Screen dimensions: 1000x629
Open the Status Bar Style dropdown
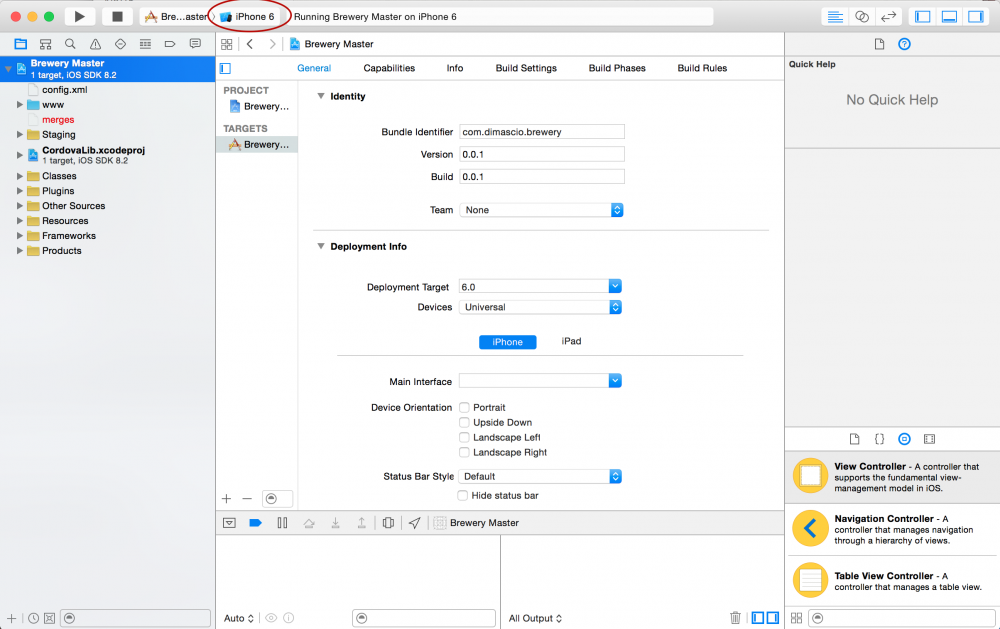pyautogui.click(x=614, y=476)
